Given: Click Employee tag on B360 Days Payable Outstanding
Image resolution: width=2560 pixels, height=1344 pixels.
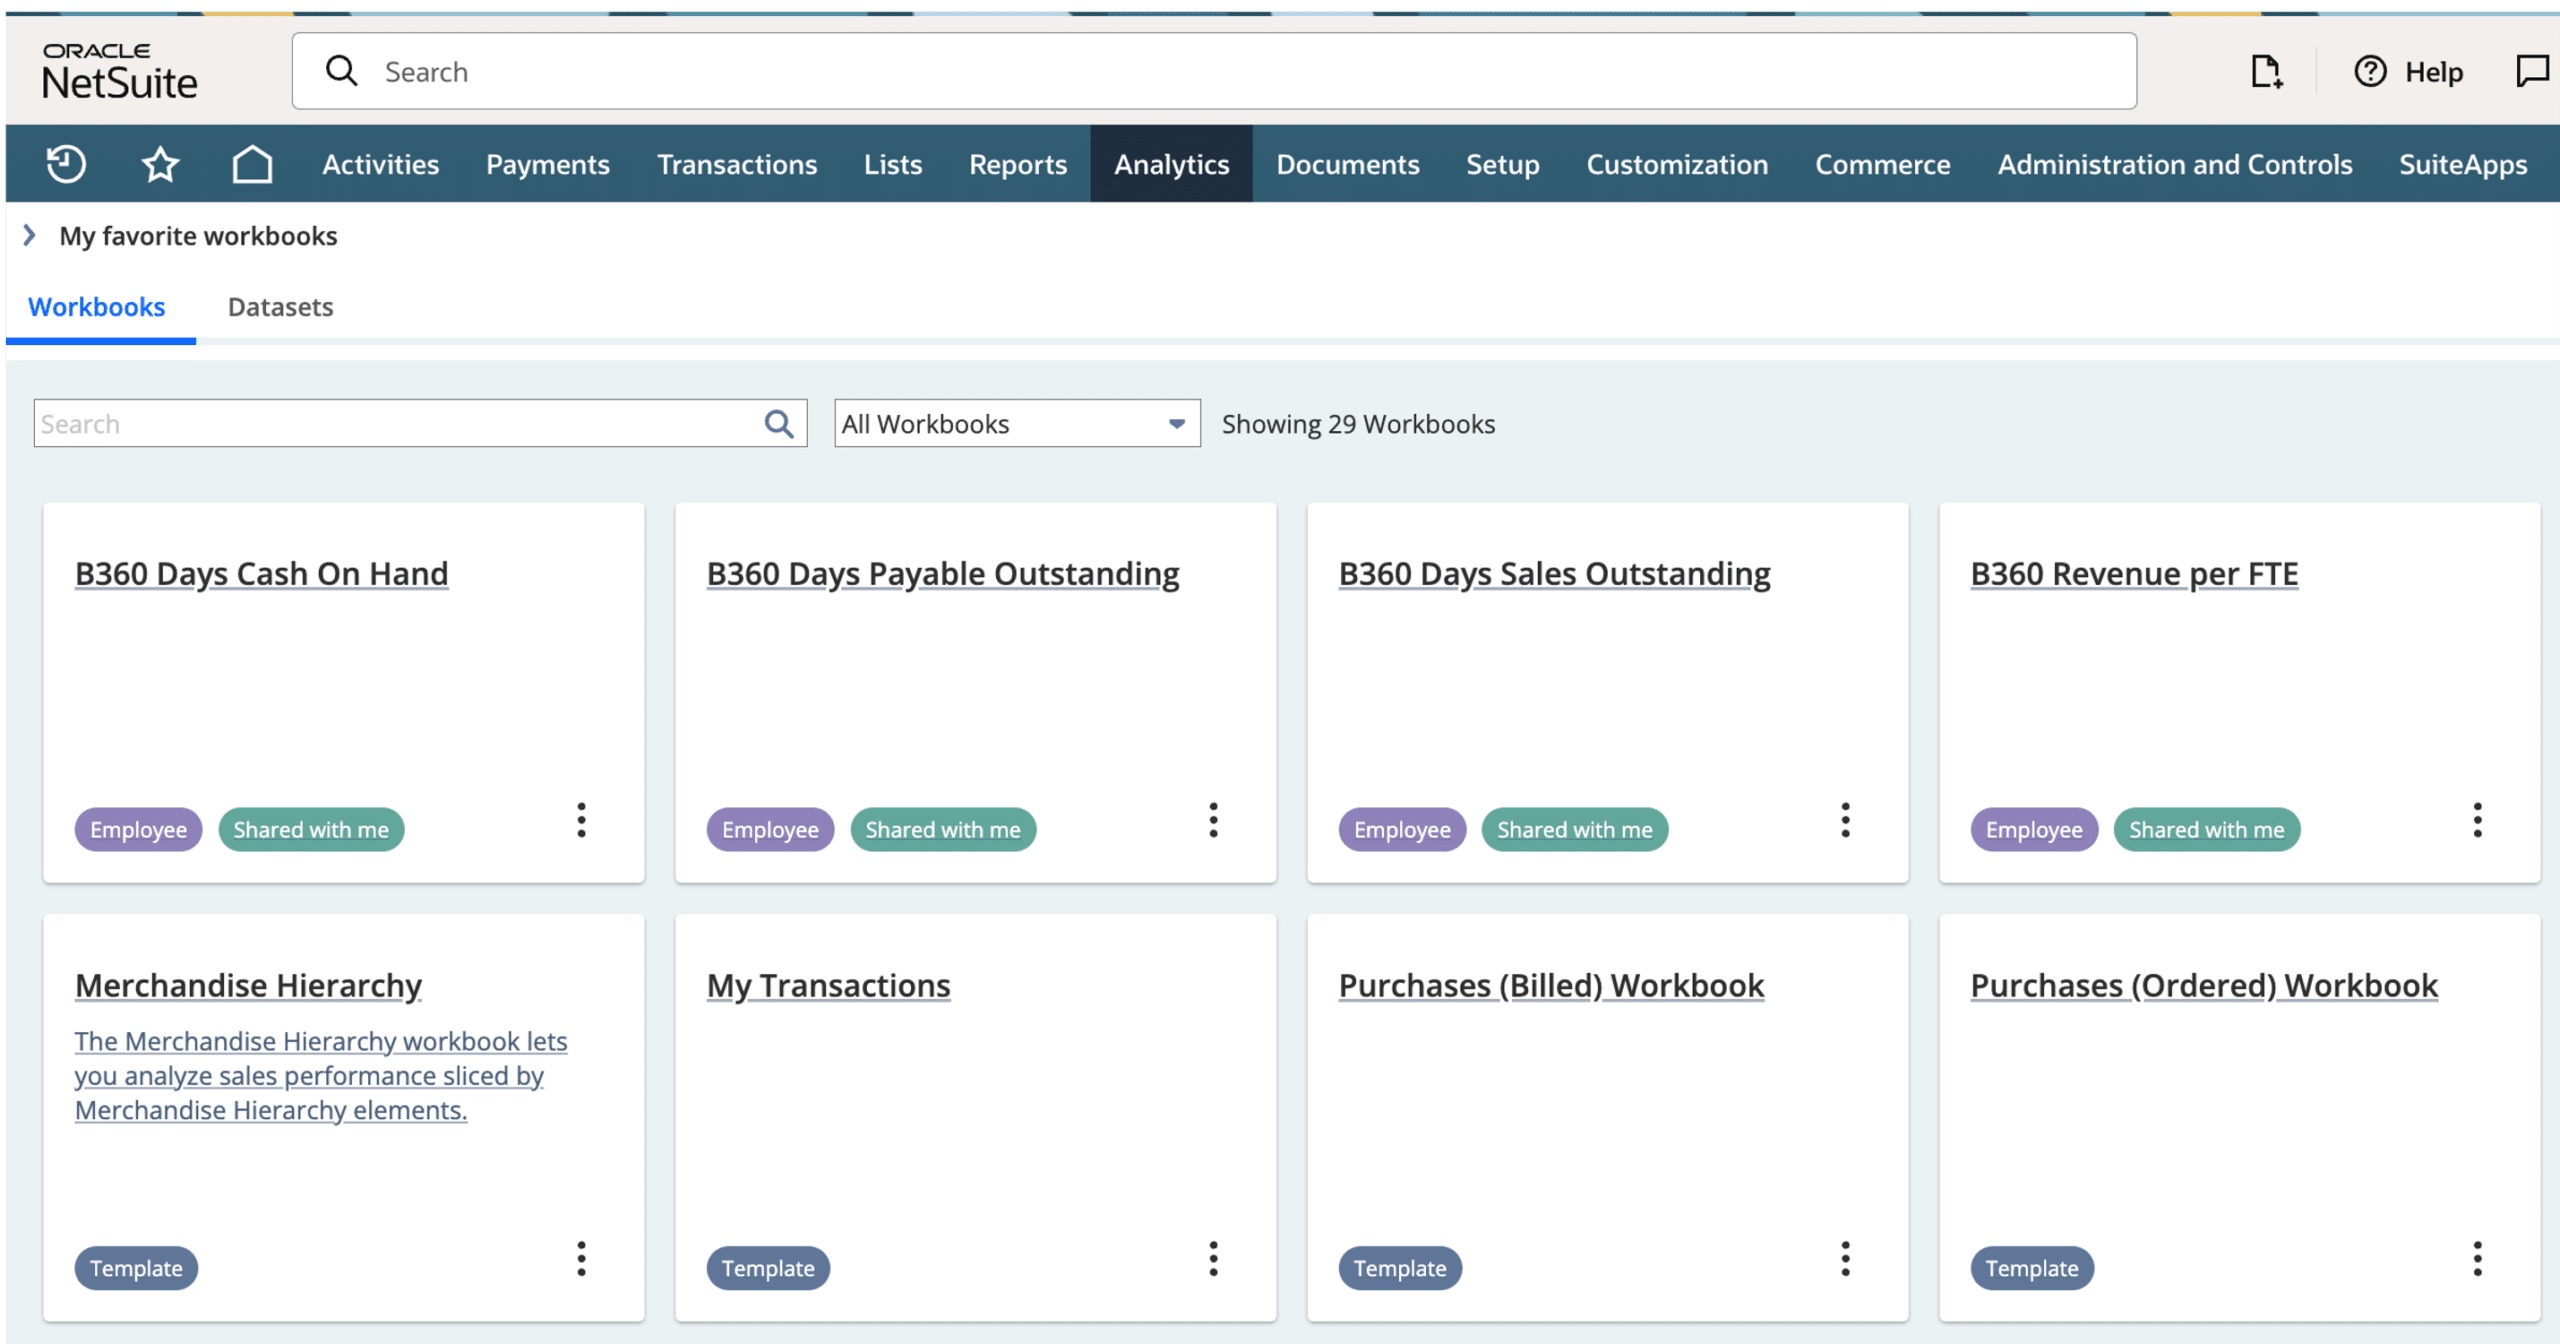Looking at the screenshot, I should [x=770, y=830].
